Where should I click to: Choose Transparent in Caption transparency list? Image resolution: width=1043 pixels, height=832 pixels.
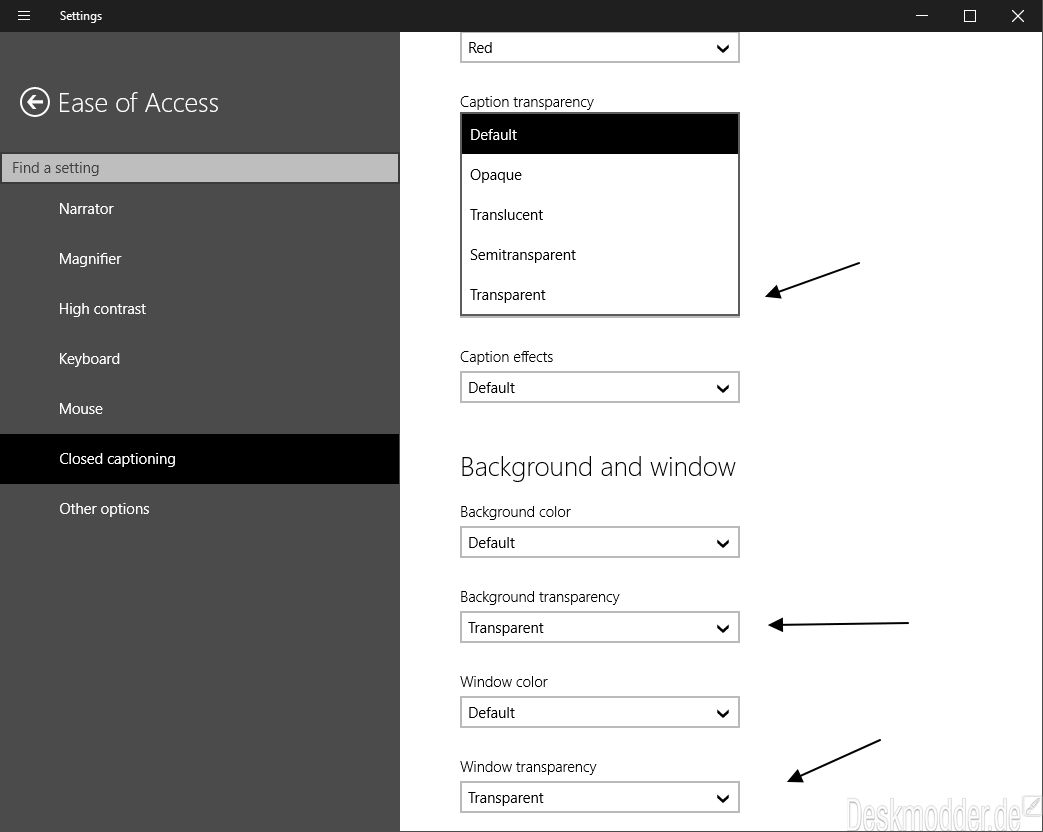tap(599, 295)
